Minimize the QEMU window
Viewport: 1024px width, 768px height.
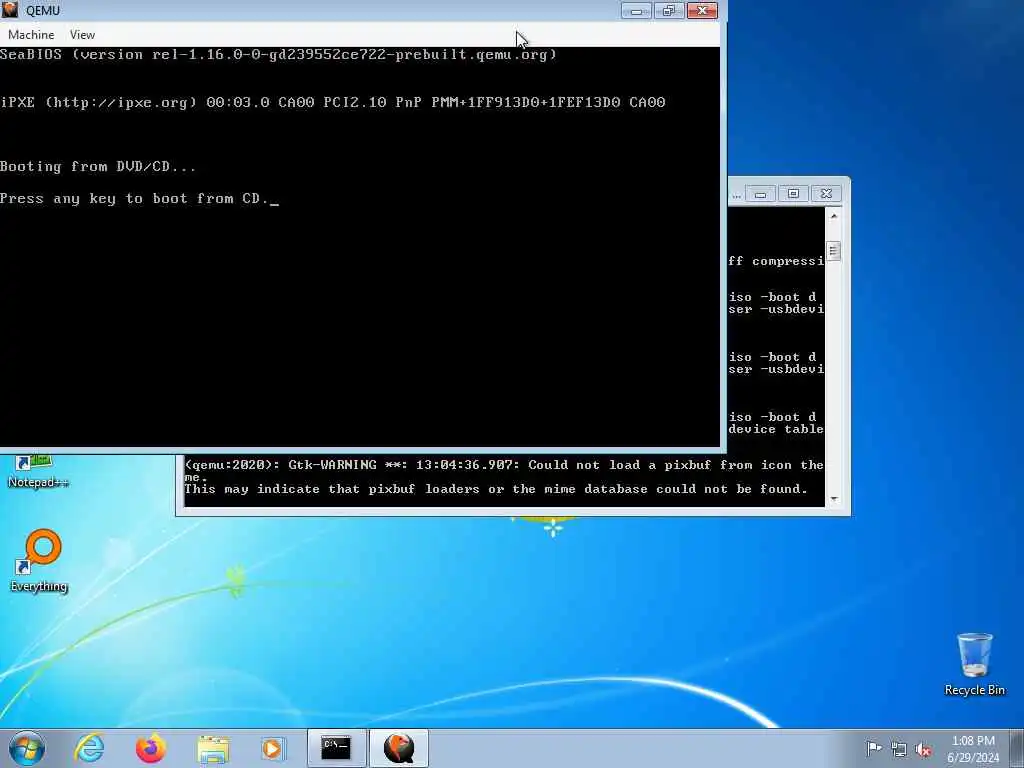pyautogui.click(x=636, y=10)
